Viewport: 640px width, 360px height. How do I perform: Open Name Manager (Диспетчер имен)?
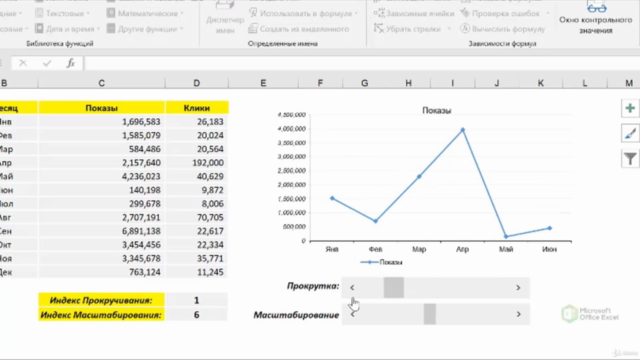click(225, 18)
